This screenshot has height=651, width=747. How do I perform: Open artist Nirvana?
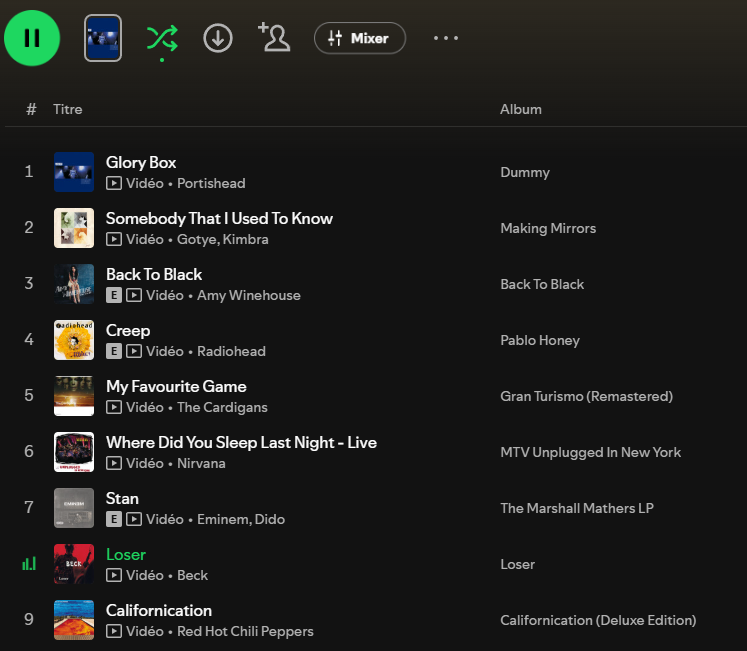click(x=201, y=463)
